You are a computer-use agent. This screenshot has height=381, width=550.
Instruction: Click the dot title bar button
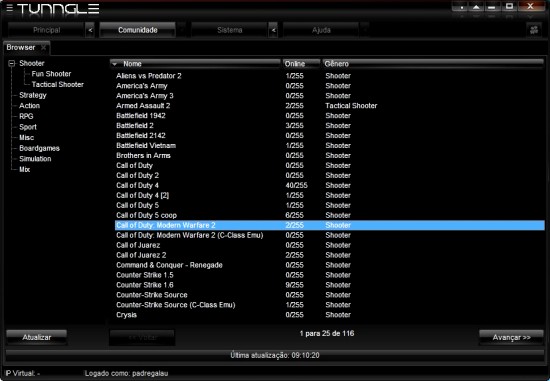[x=461, y=7]
